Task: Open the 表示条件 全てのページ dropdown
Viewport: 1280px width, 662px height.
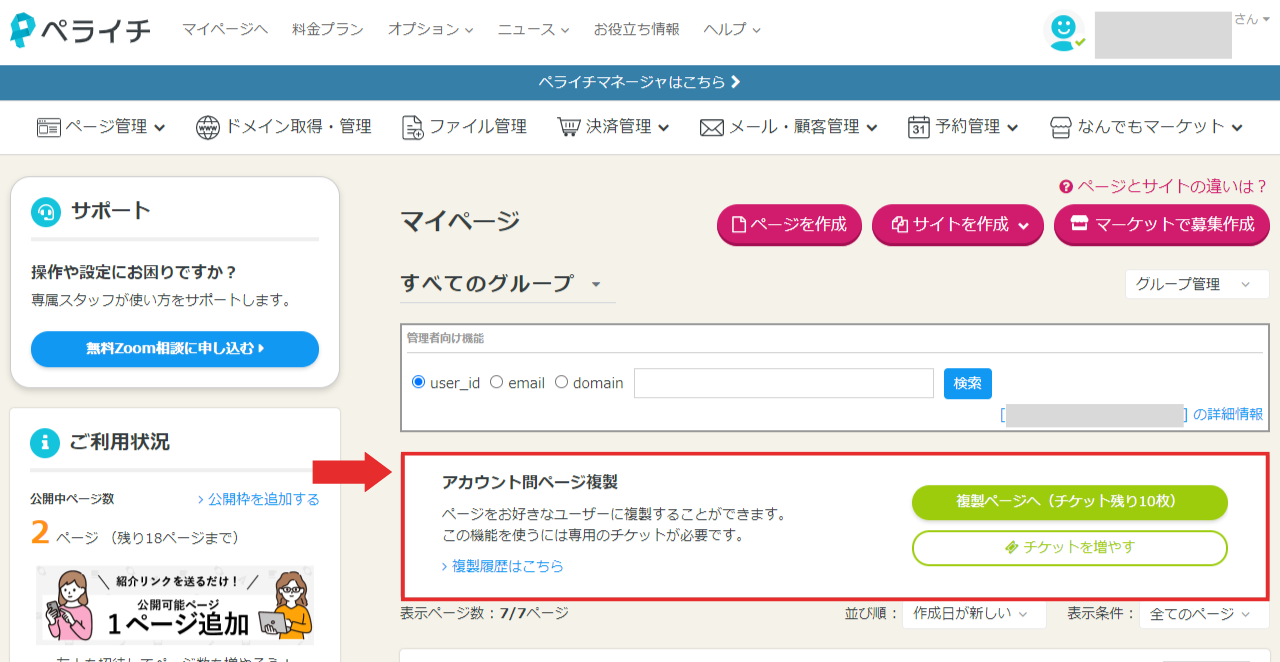Action: tap(1204, 614)
